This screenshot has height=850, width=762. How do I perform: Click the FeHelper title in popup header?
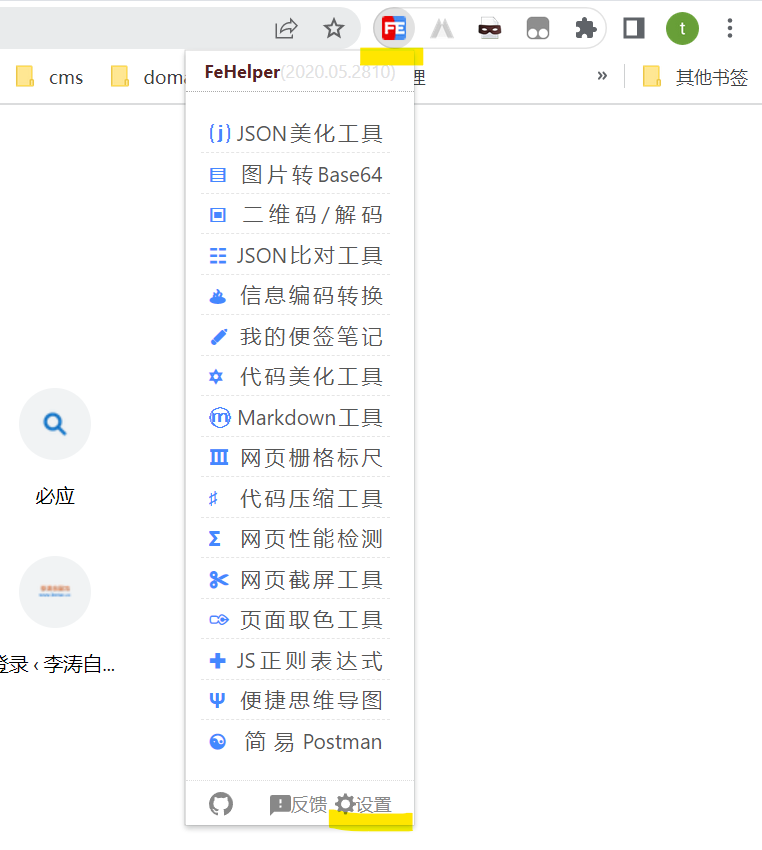click(x=242, y=72)
